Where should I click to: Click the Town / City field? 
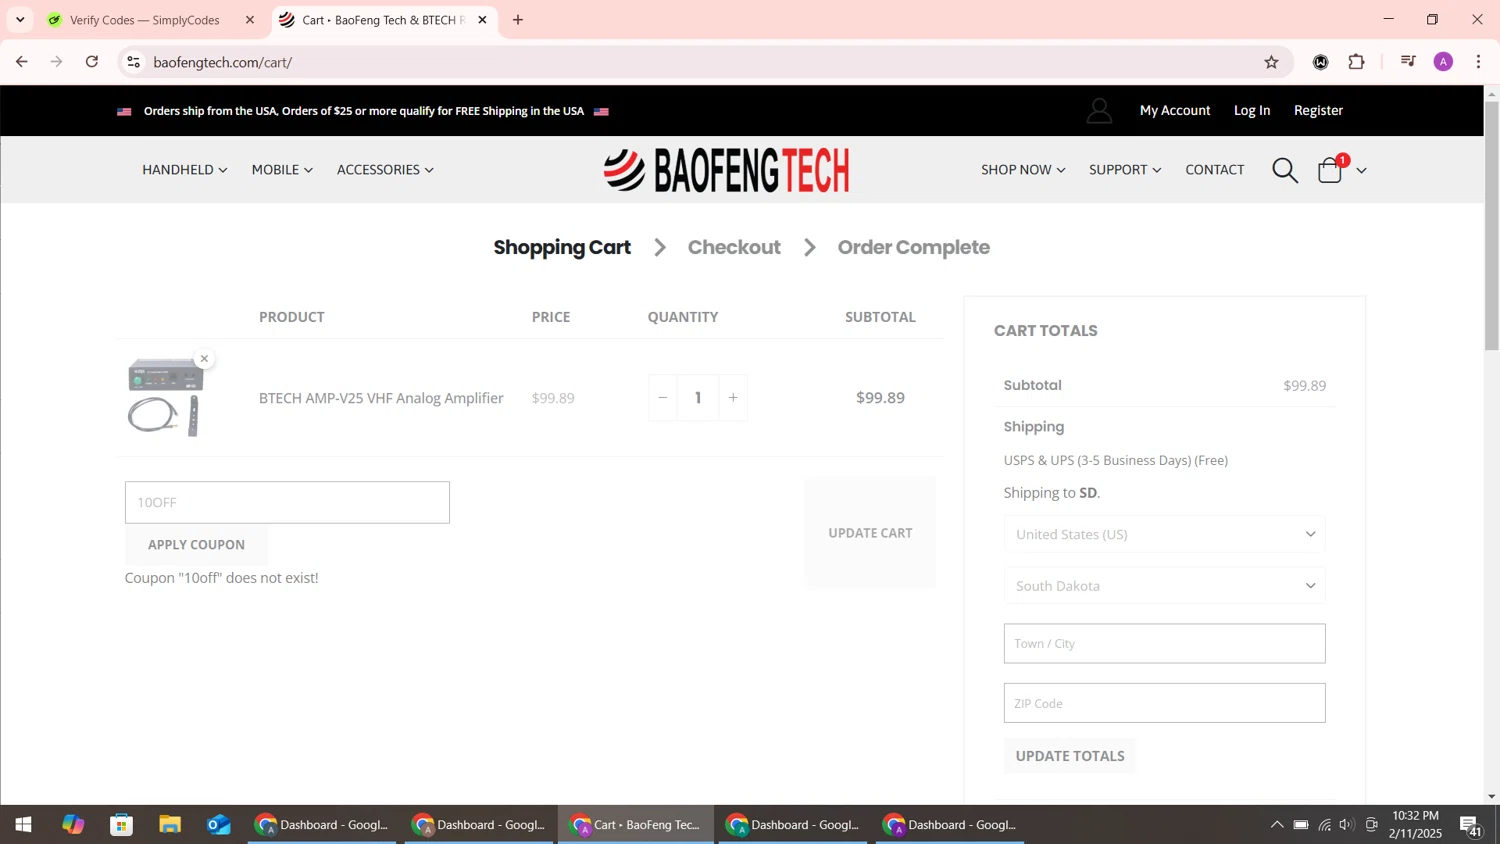click(x=1165, y=644)
